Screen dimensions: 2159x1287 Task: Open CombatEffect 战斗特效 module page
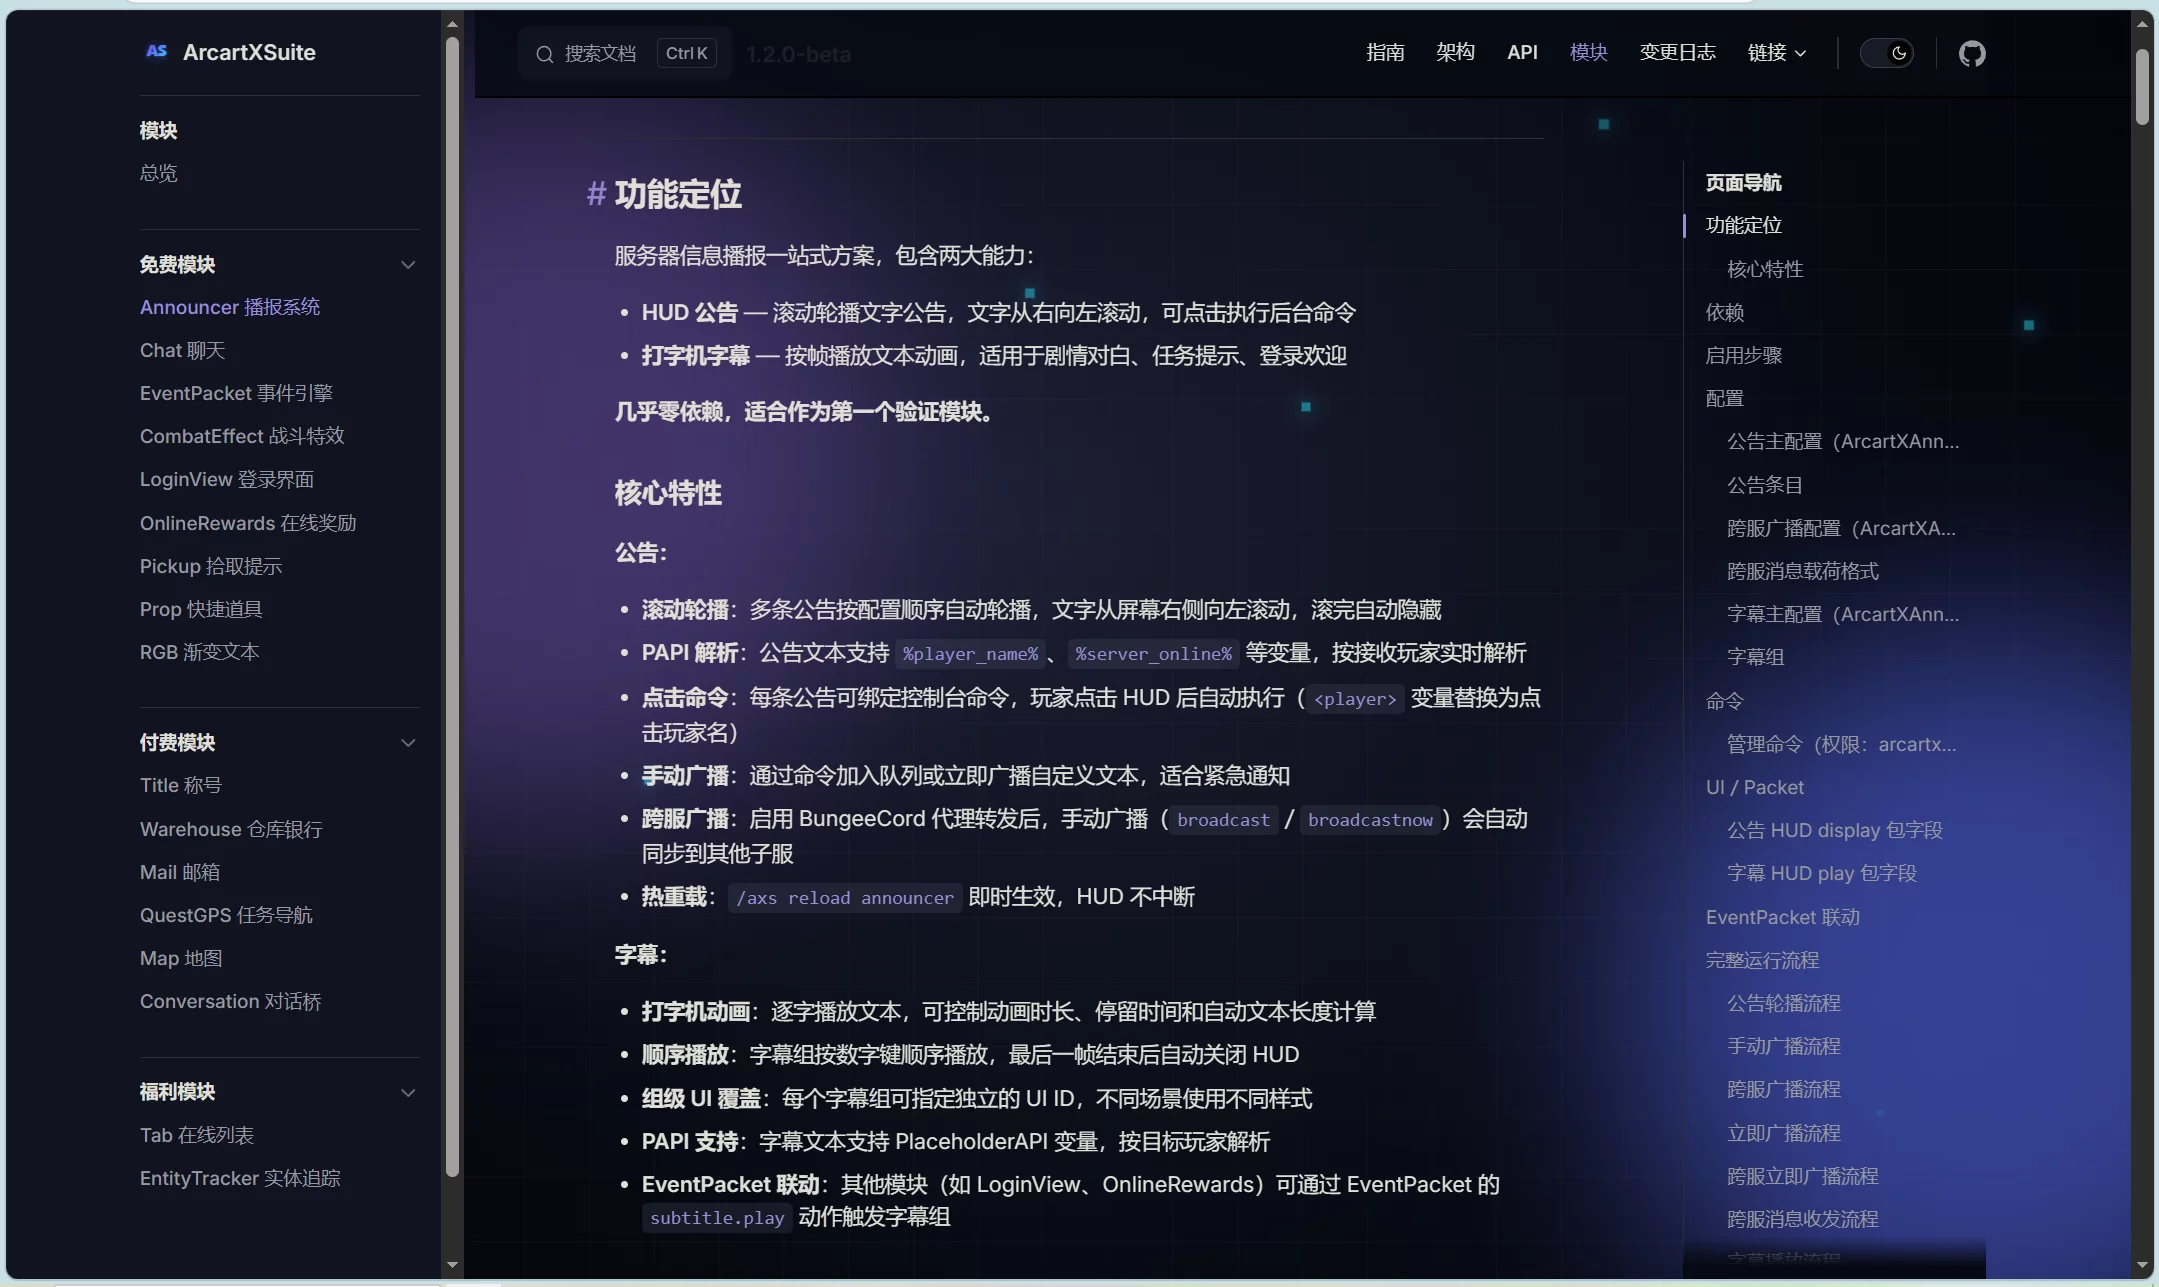coord(242,436)
